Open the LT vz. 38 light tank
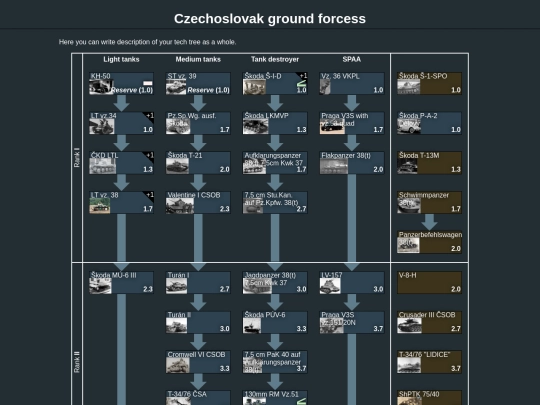 tap(121, 202)
